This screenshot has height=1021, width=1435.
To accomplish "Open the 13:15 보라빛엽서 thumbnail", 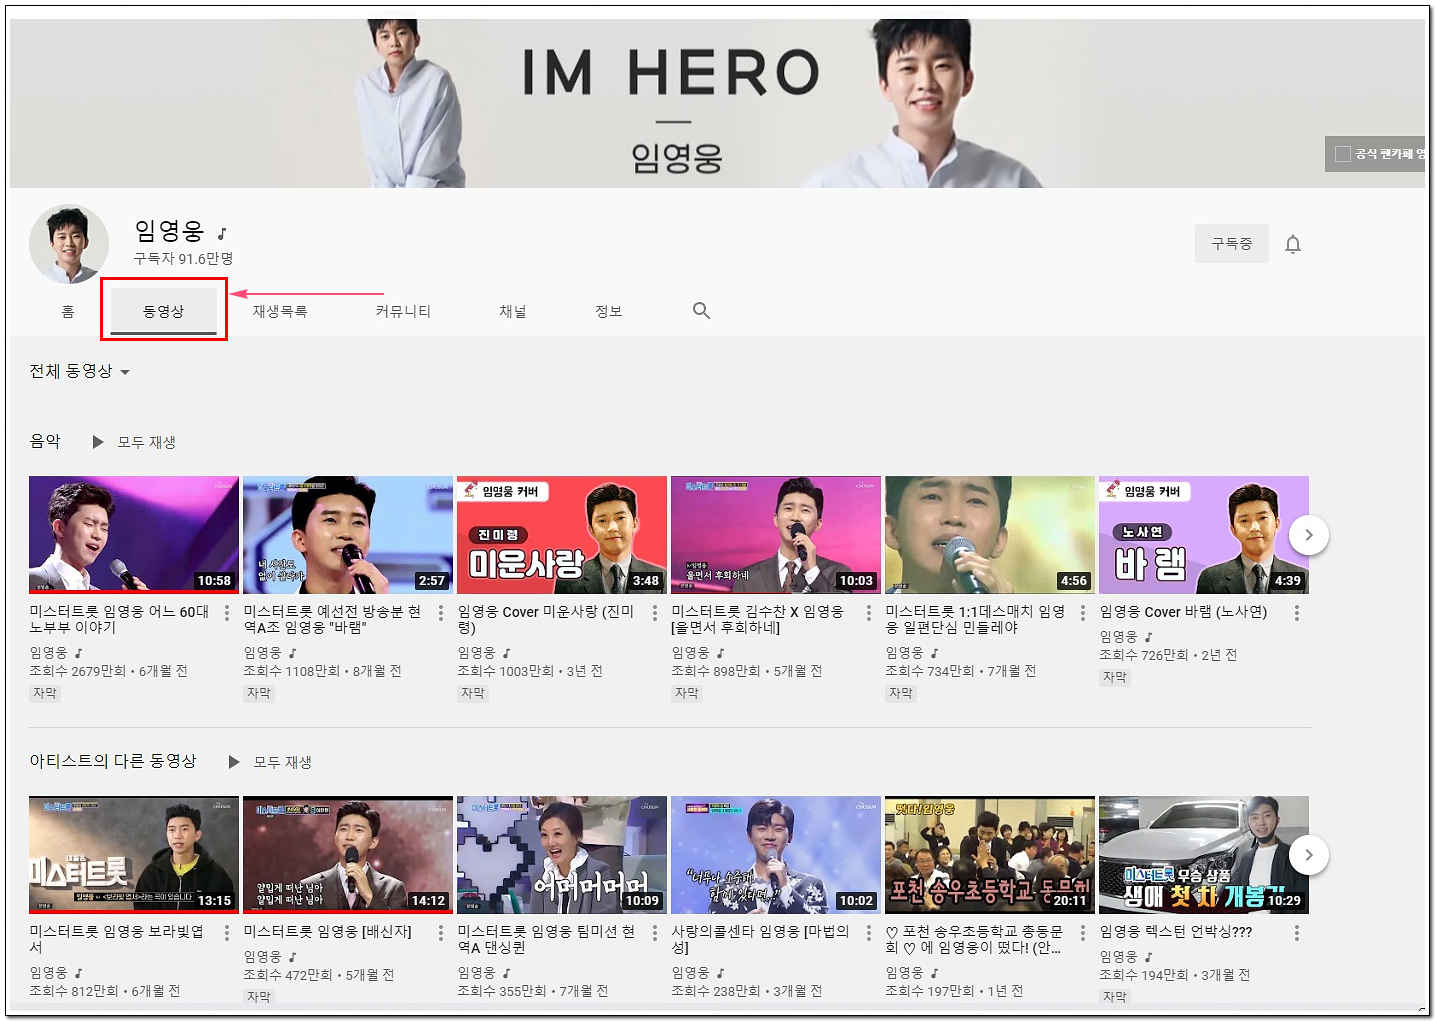I will point(134,855).
